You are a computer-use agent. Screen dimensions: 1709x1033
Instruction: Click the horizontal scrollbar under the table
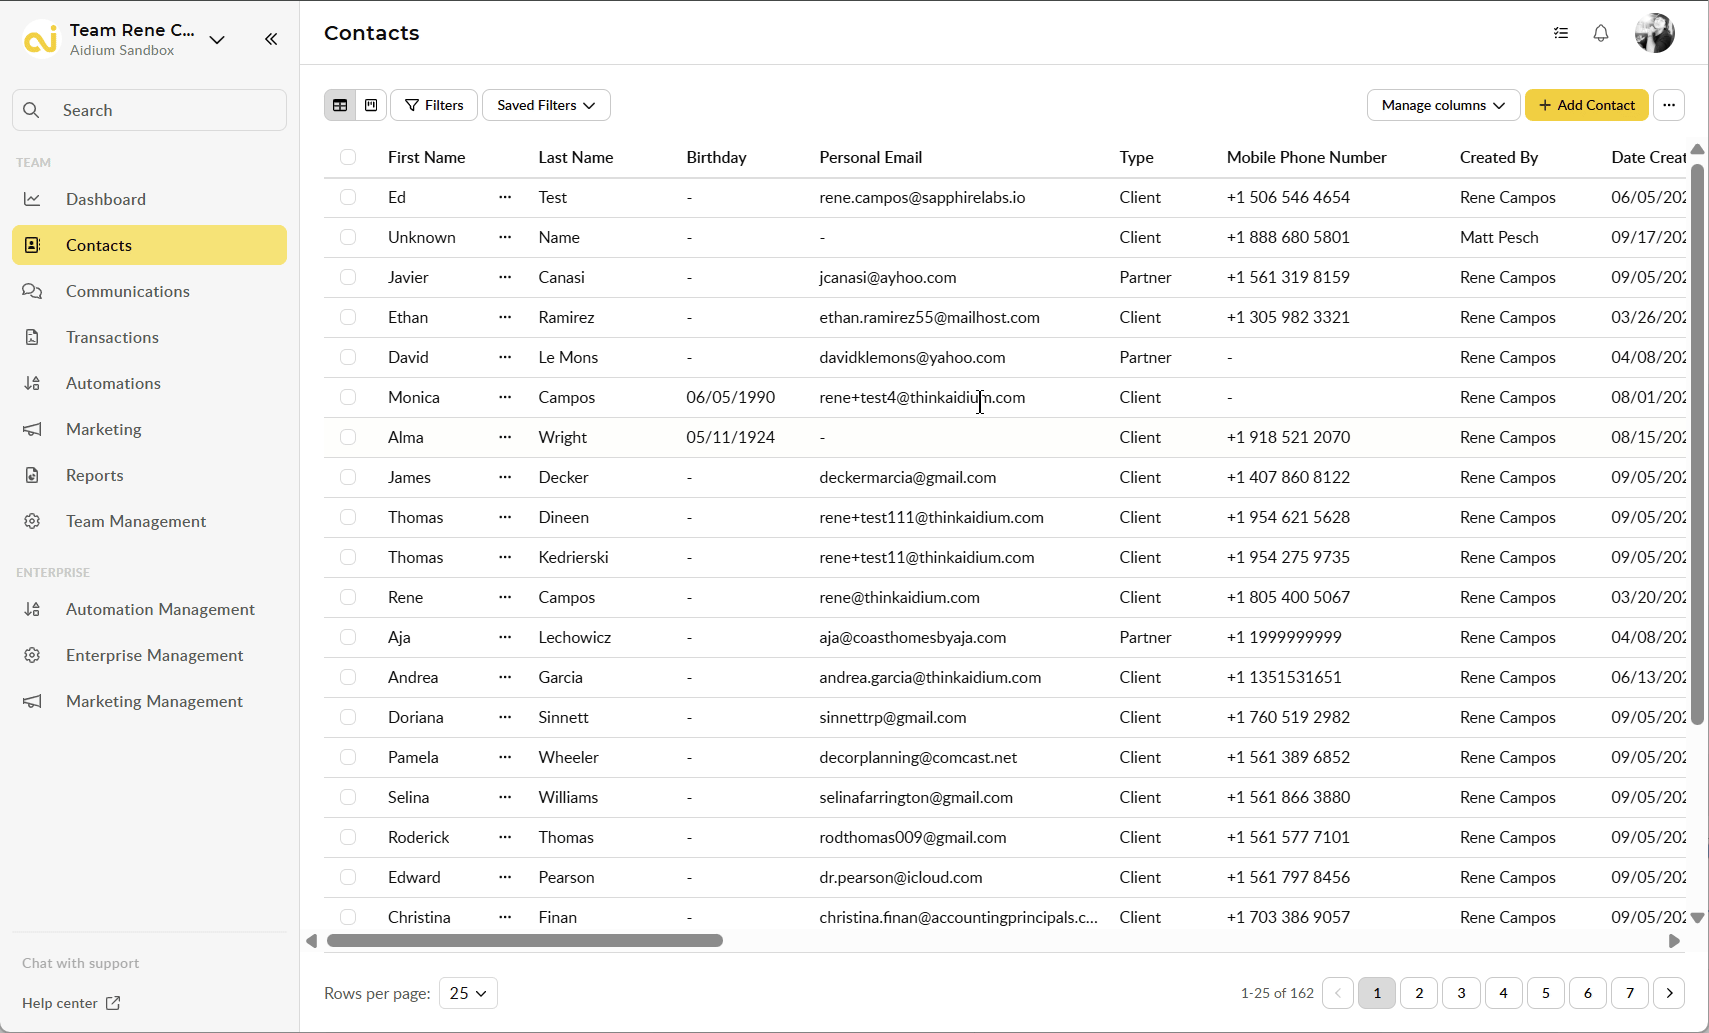click(525, 941)
